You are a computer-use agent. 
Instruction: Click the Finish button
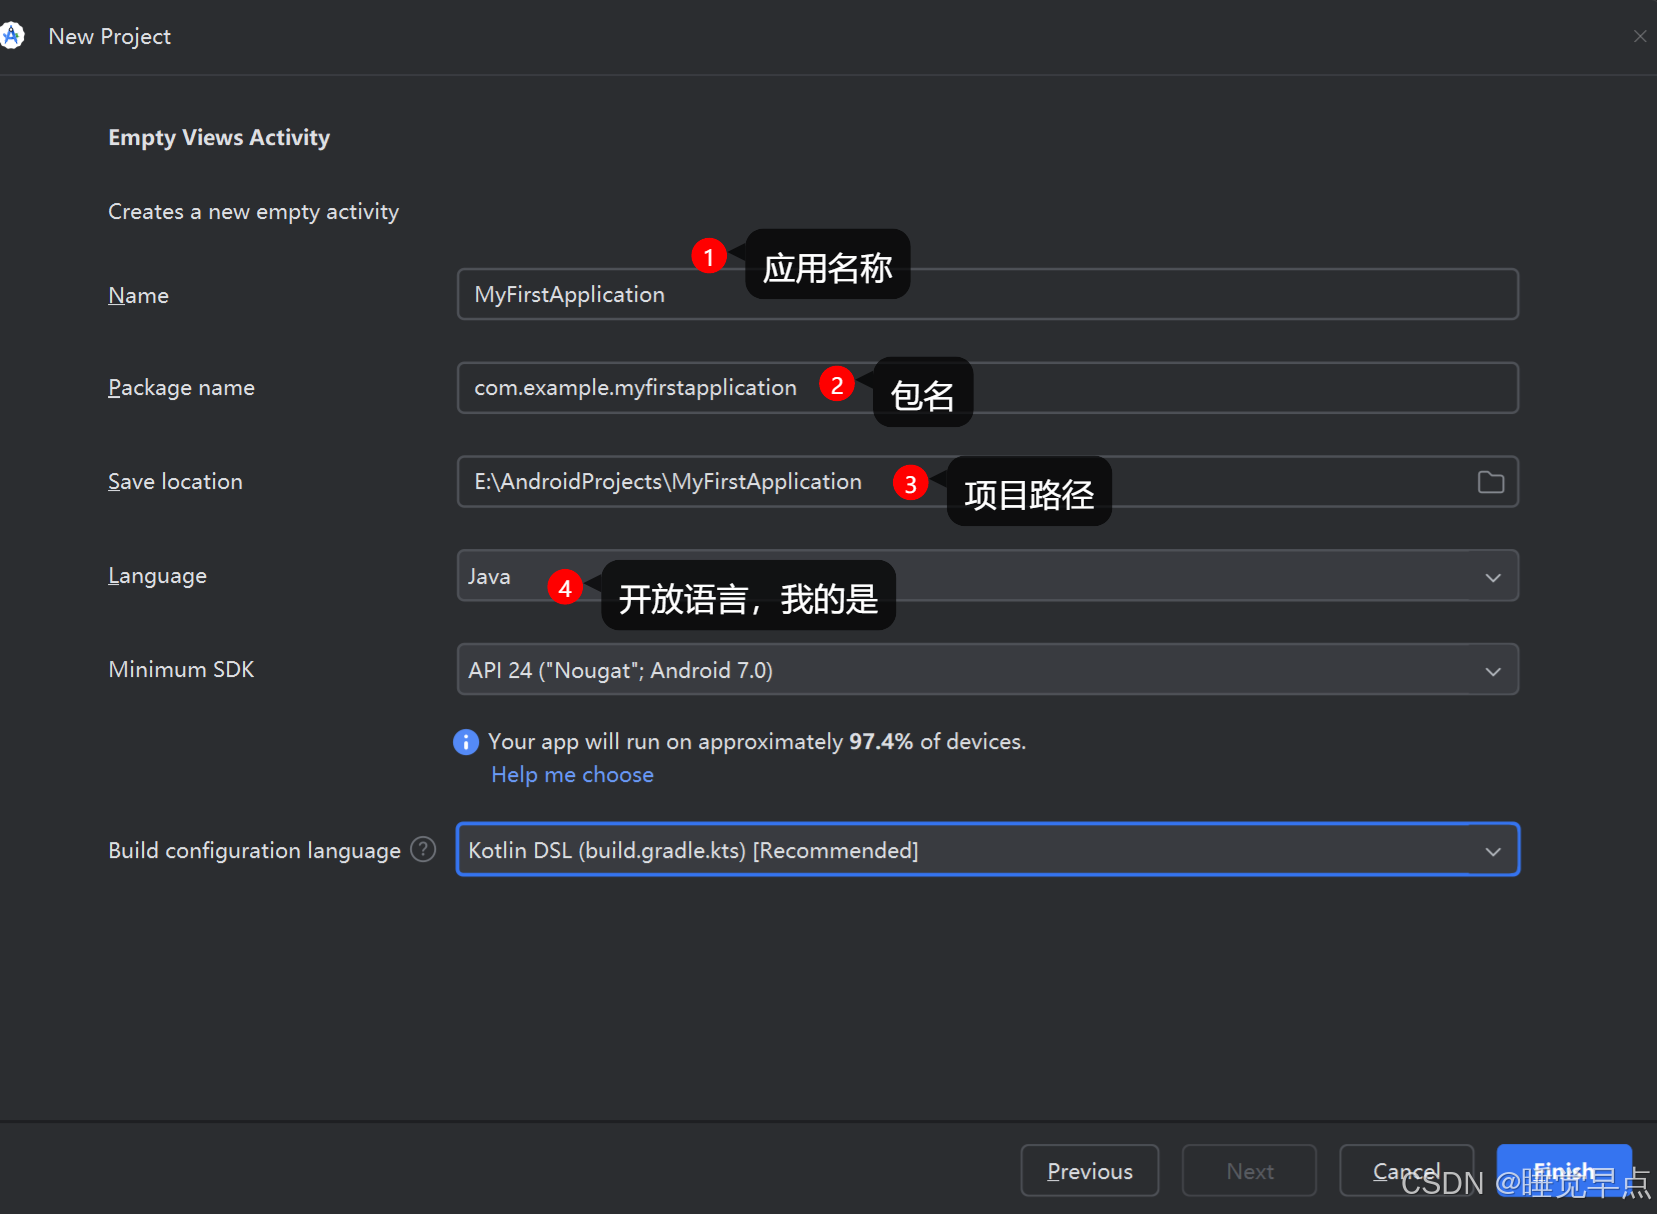1563,1170
